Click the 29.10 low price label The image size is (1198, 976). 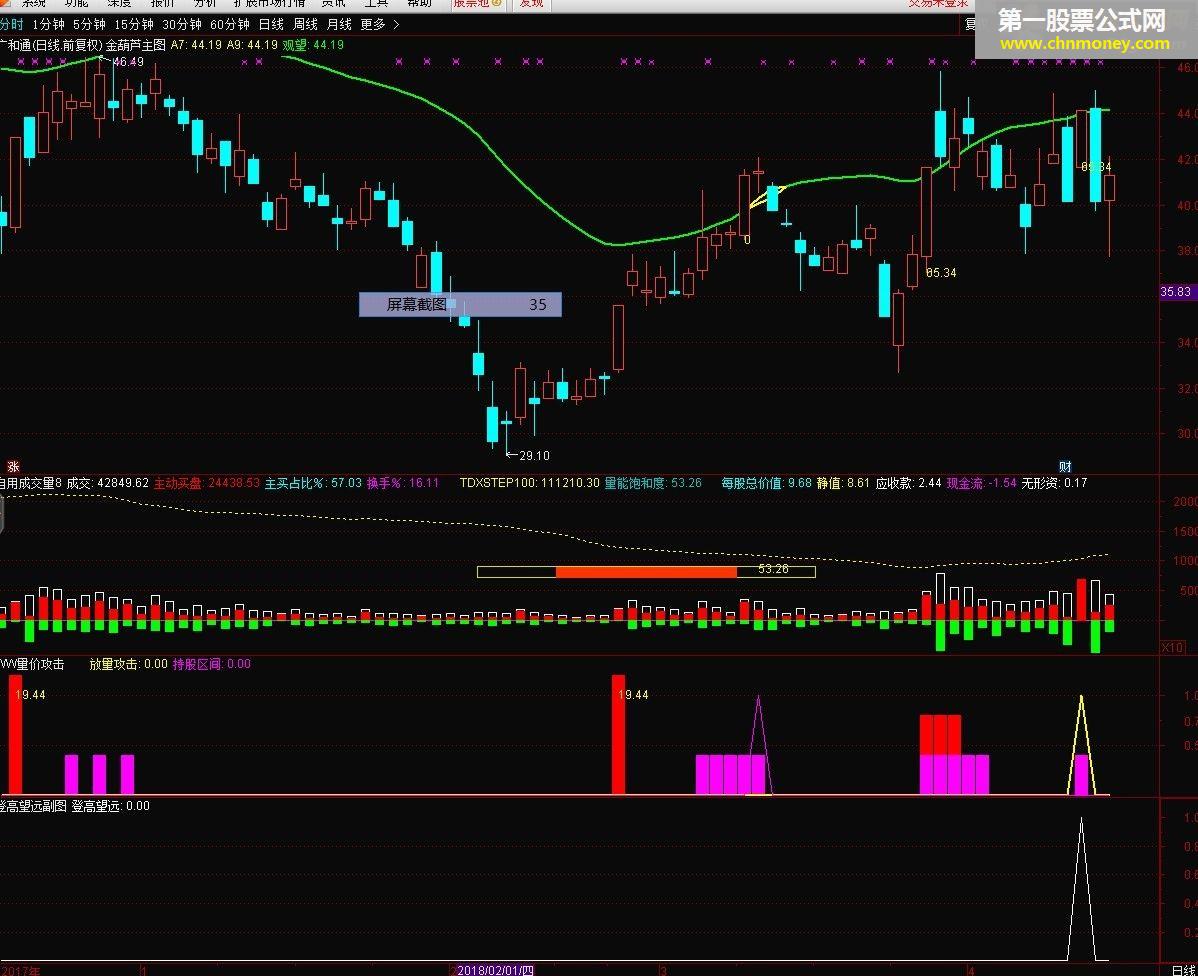[534, 456]
